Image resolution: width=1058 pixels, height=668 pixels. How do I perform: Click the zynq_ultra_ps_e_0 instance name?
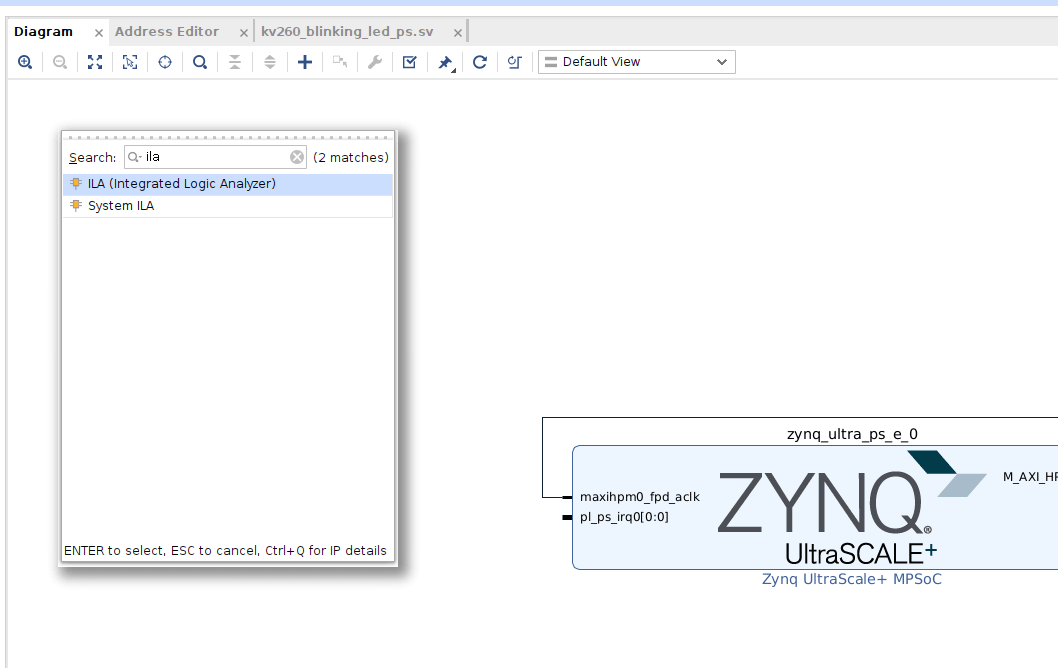pos(852,434)
